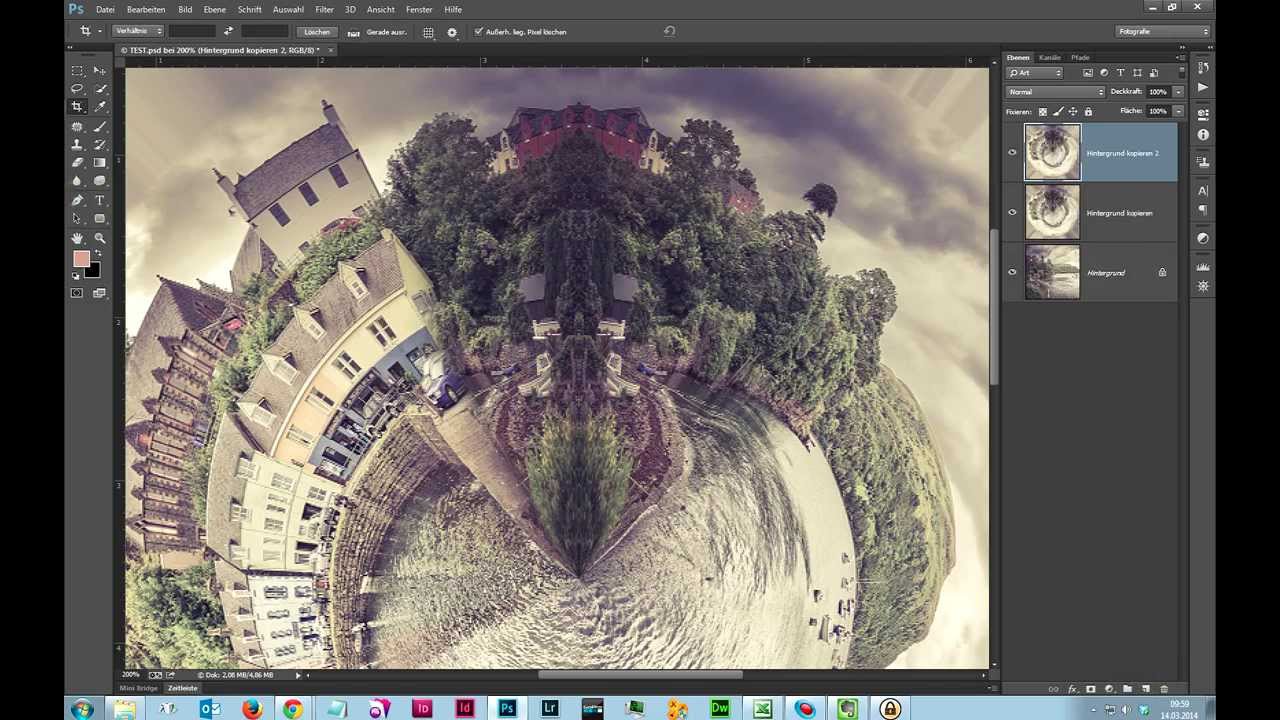Select the History Brush tool

pyautogui.click(x=99, y=145)
